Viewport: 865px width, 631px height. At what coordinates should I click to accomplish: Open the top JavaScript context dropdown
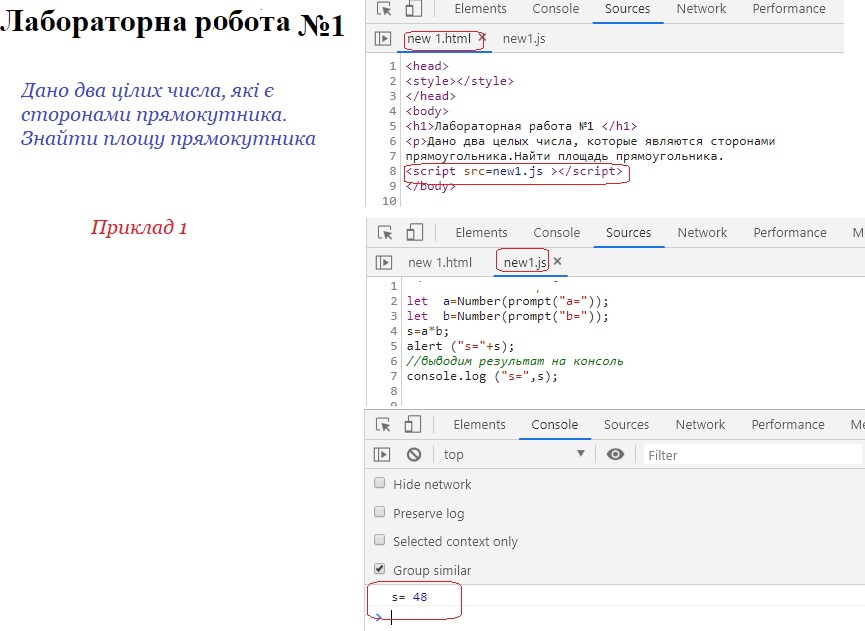pos(514,454)
